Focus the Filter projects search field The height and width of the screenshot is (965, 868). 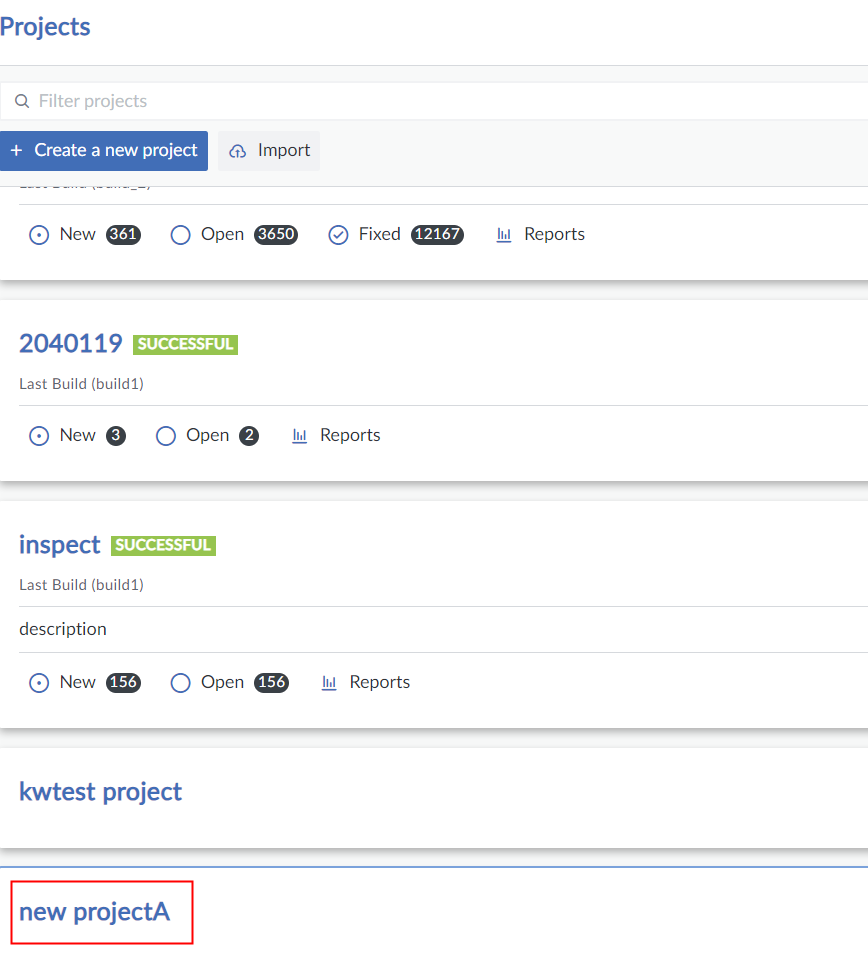[400, 101]
